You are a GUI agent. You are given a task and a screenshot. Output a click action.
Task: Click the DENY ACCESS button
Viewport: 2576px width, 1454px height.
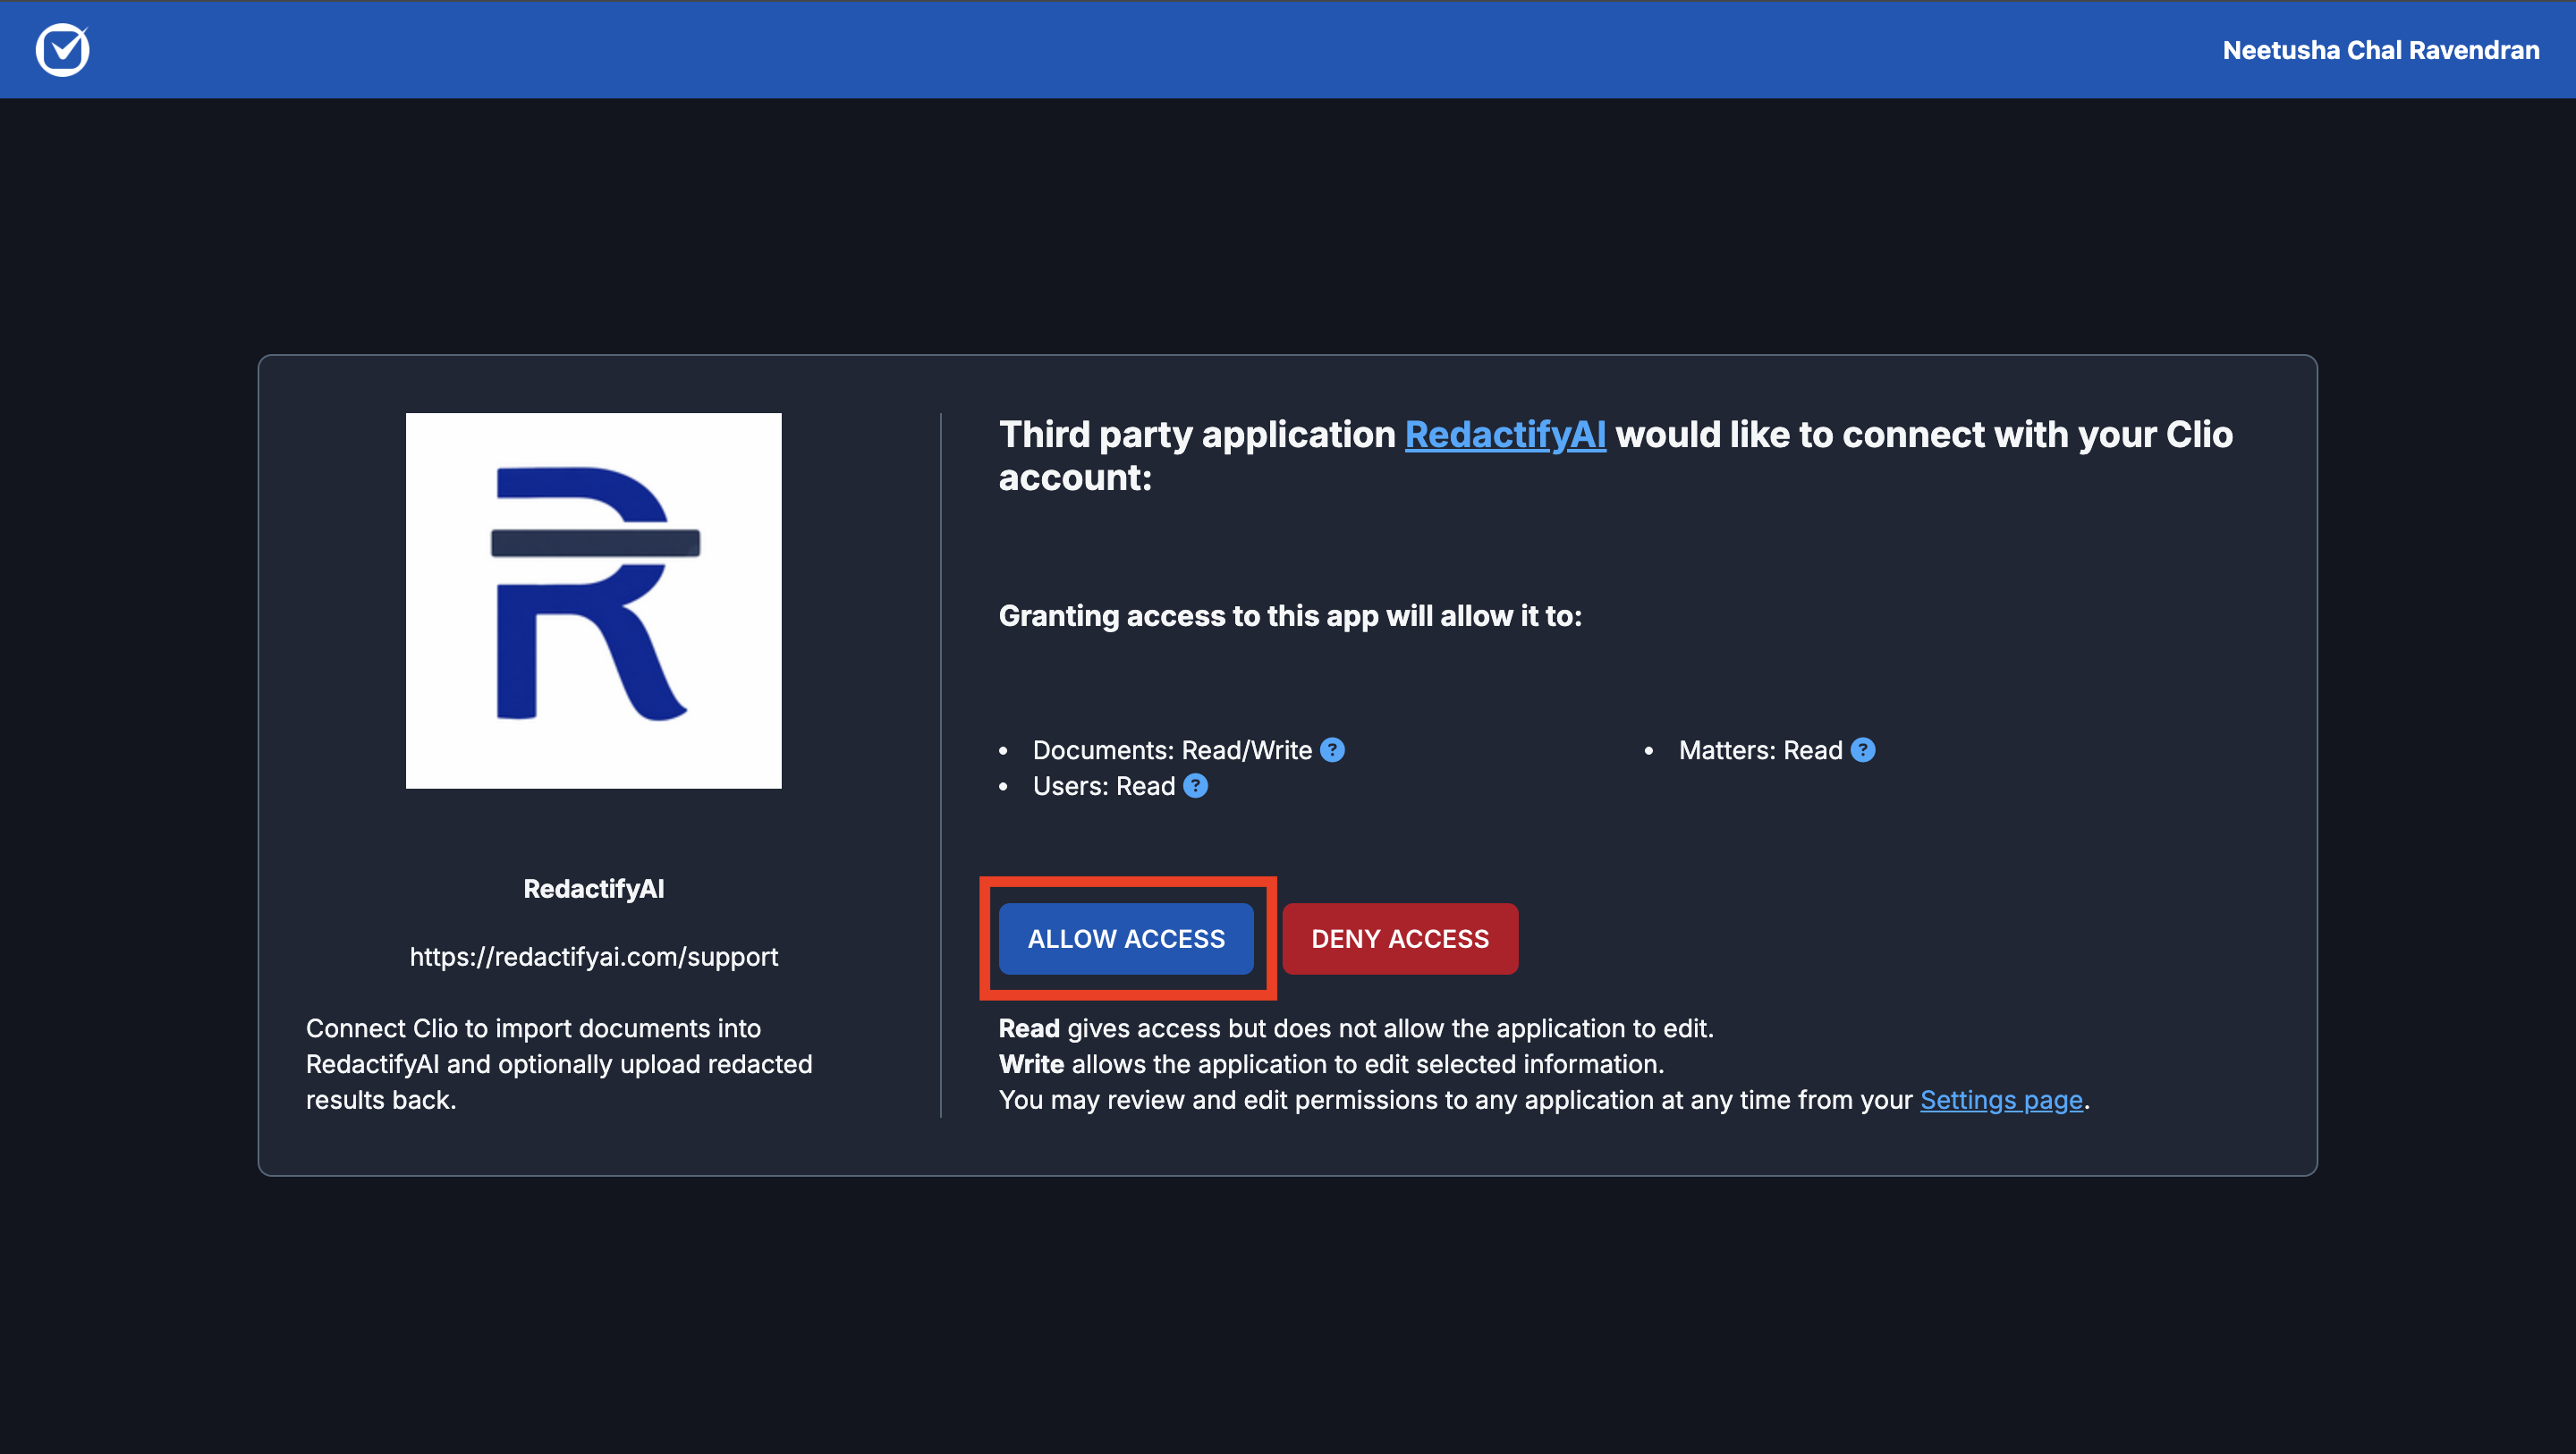(1400, 939)
